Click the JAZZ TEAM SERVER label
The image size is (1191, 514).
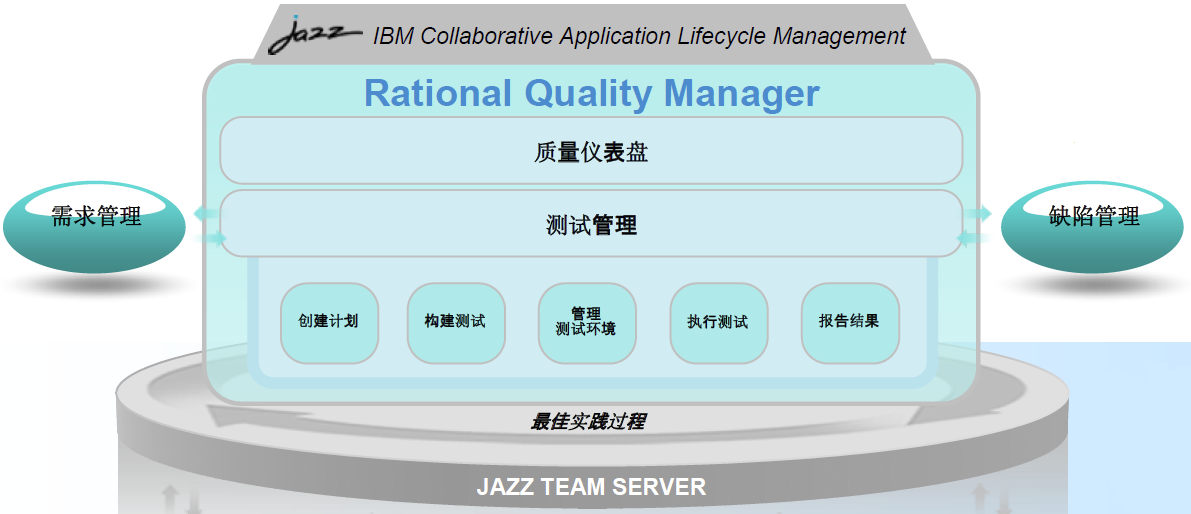(591, 487)
